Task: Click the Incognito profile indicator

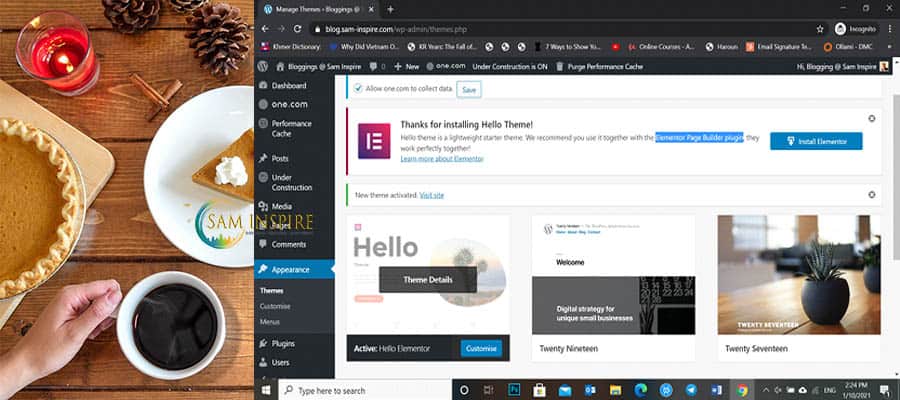Action: pos(855,29)
